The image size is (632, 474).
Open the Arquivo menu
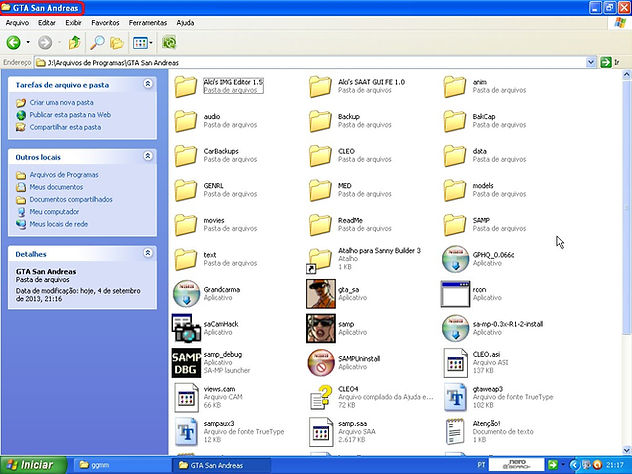click(x=17, y=23)
